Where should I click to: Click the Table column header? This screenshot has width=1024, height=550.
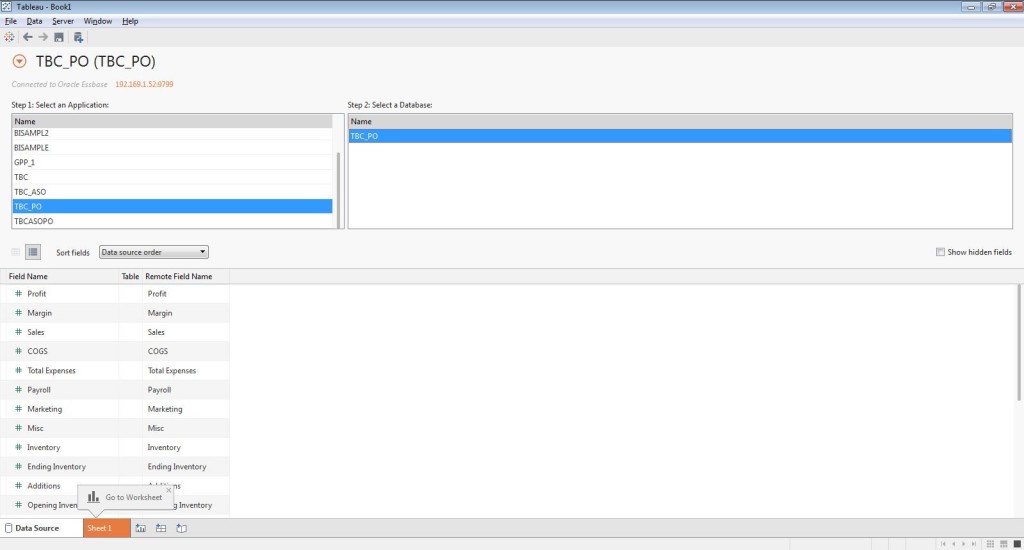point(130,276)
